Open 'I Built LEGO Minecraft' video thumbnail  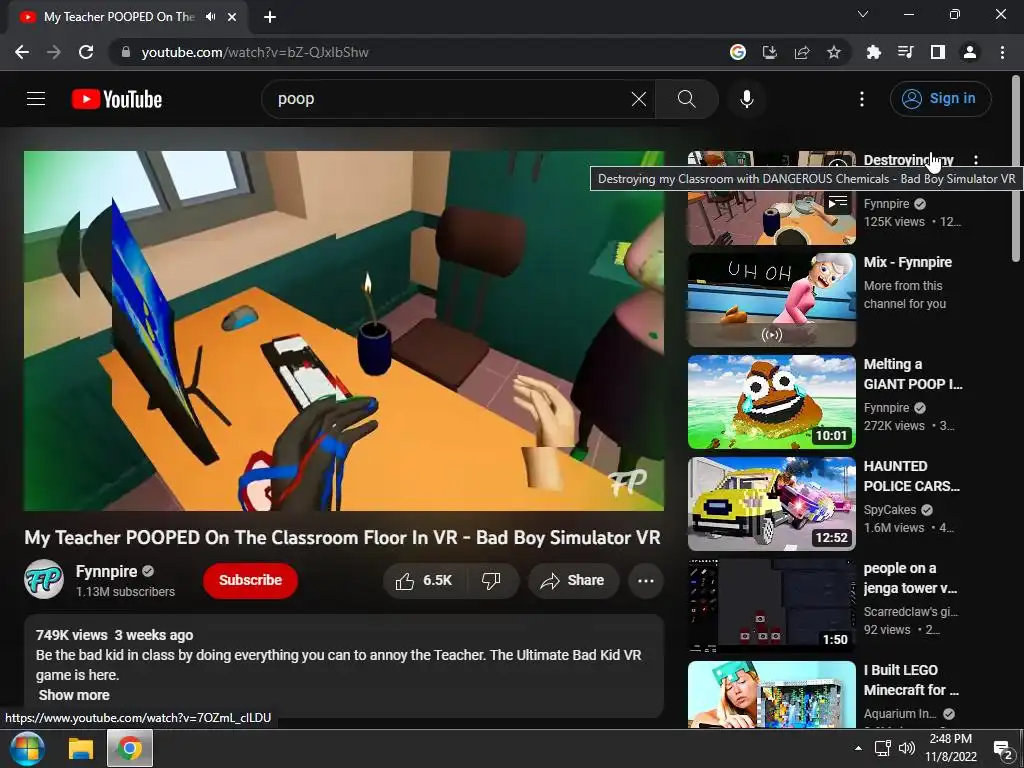771,694
